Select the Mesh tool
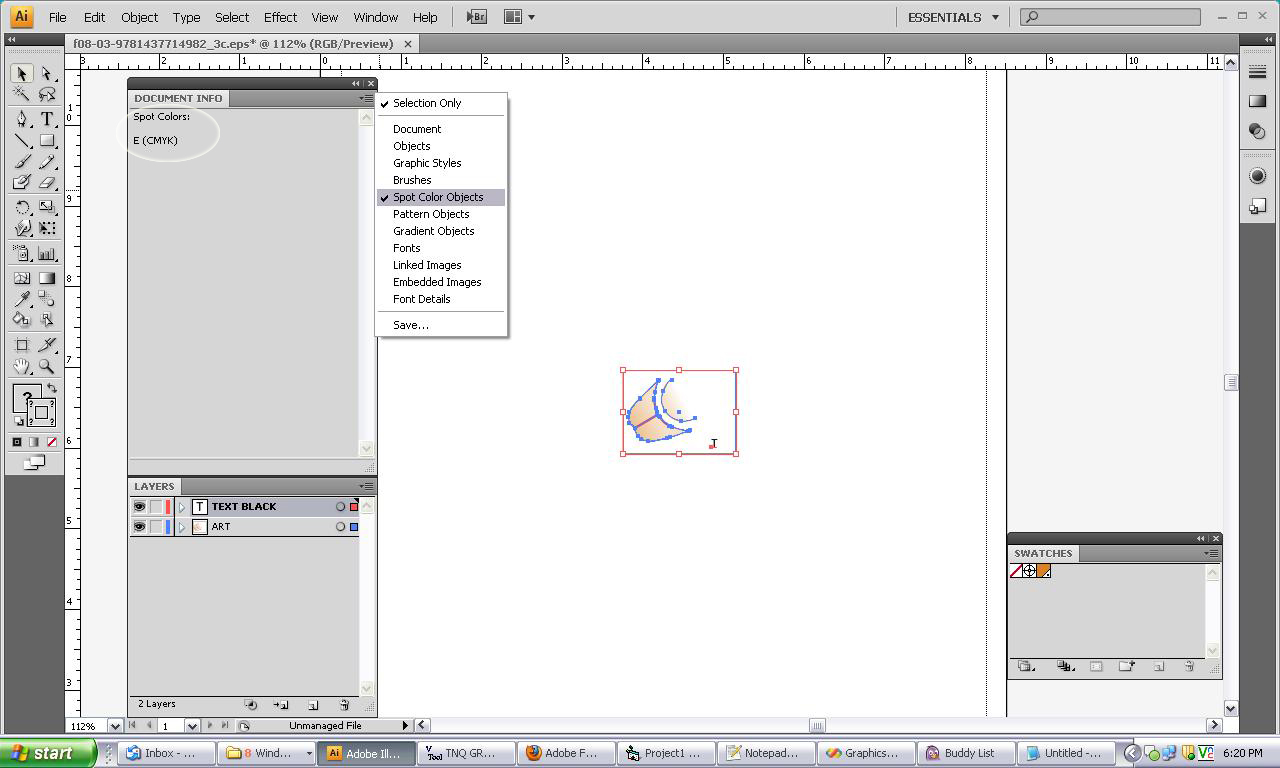Image resolution: width=1280 pixels, height=768 pixels. (x=22, y=278)
